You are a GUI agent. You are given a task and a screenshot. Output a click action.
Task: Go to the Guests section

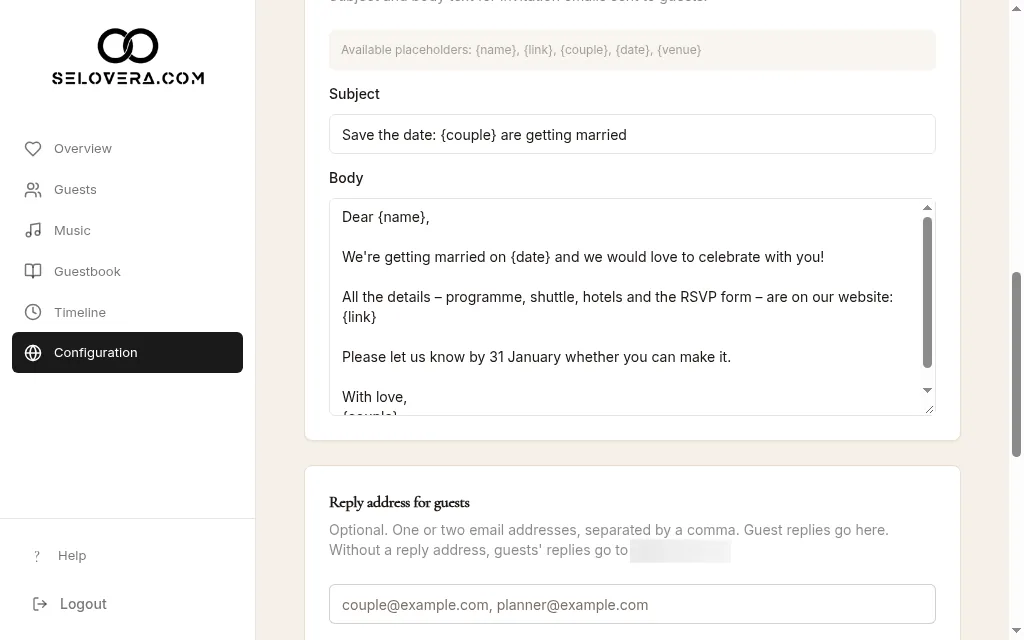click(x=127, y=190)
